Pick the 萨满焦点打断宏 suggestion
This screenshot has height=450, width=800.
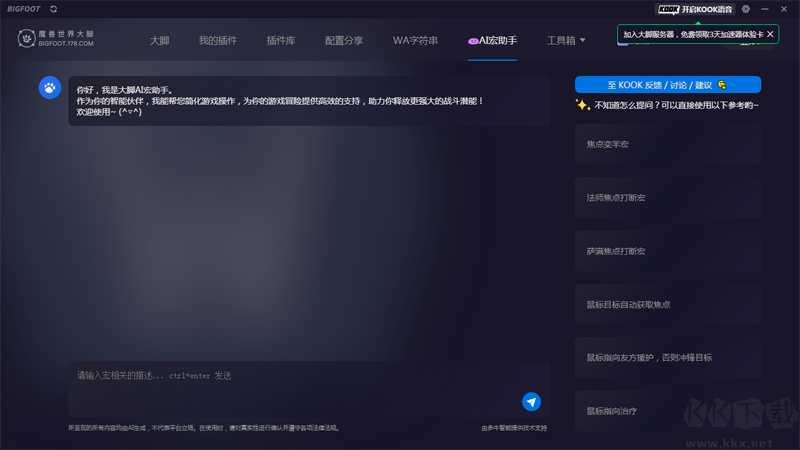coord(668,251)
